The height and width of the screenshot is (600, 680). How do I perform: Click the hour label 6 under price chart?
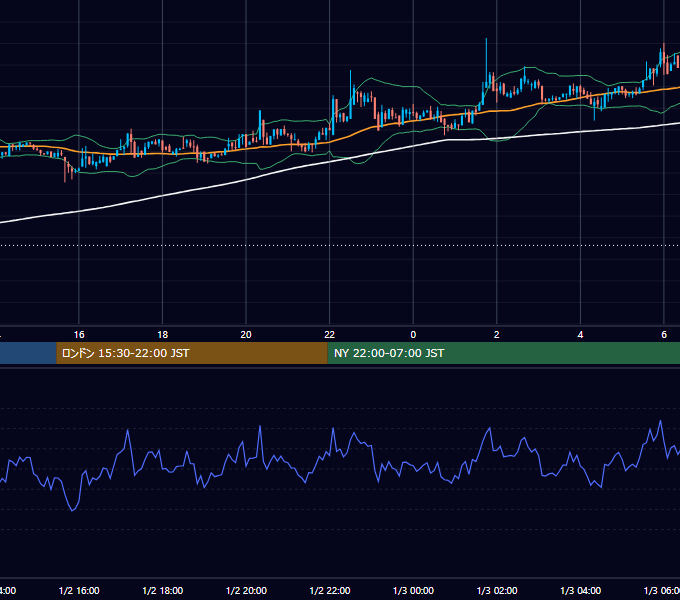pyautogui.click(x=664, y=335)
